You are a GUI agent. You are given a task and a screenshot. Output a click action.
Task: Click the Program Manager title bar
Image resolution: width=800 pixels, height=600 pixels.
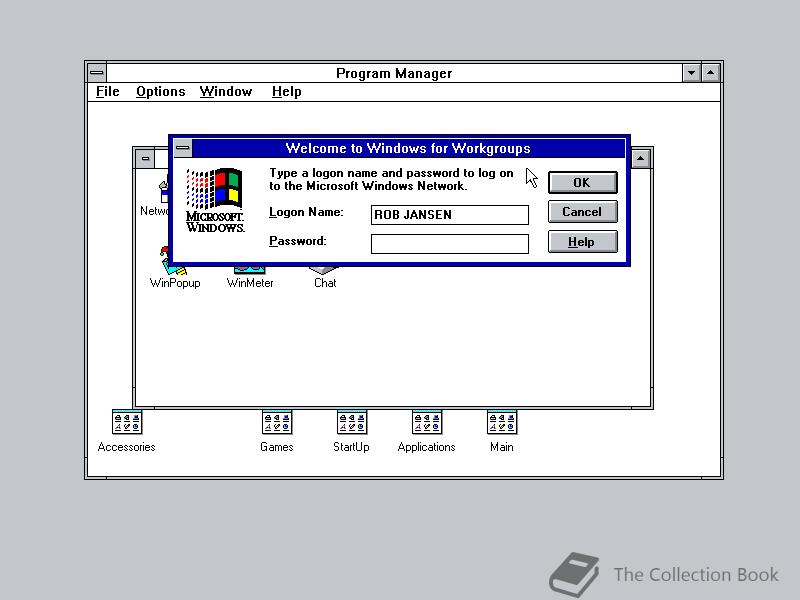[394, 73]
